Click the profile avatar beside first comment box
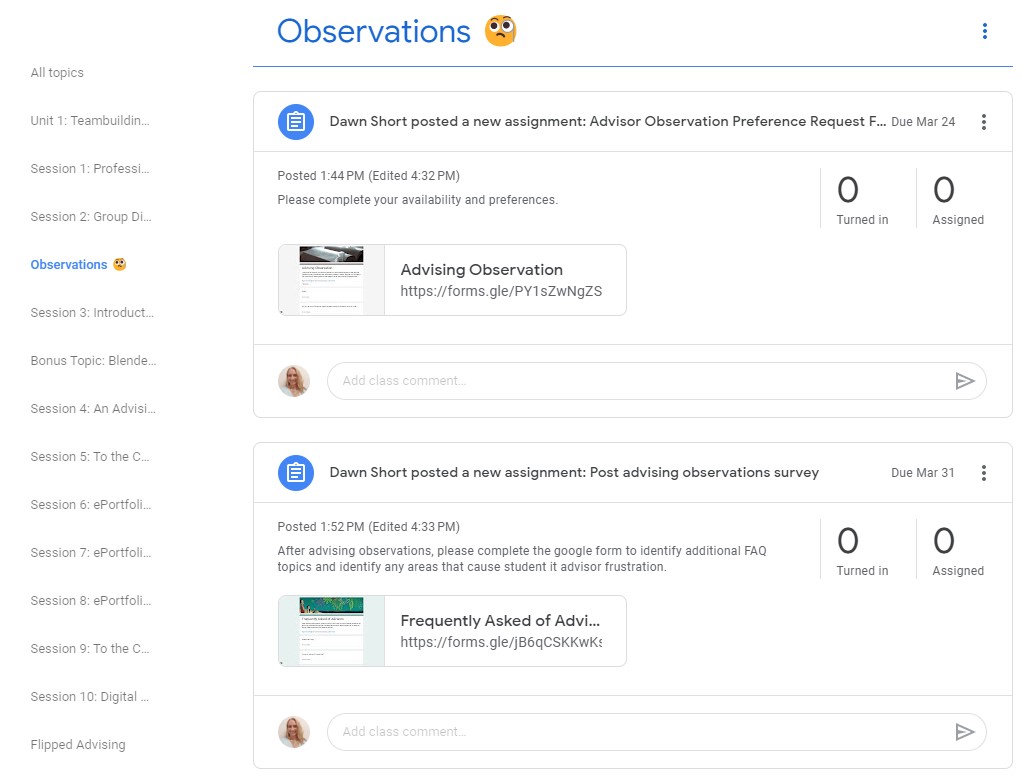The height and width of the screenshot is (777, 1022). [294, 381]
